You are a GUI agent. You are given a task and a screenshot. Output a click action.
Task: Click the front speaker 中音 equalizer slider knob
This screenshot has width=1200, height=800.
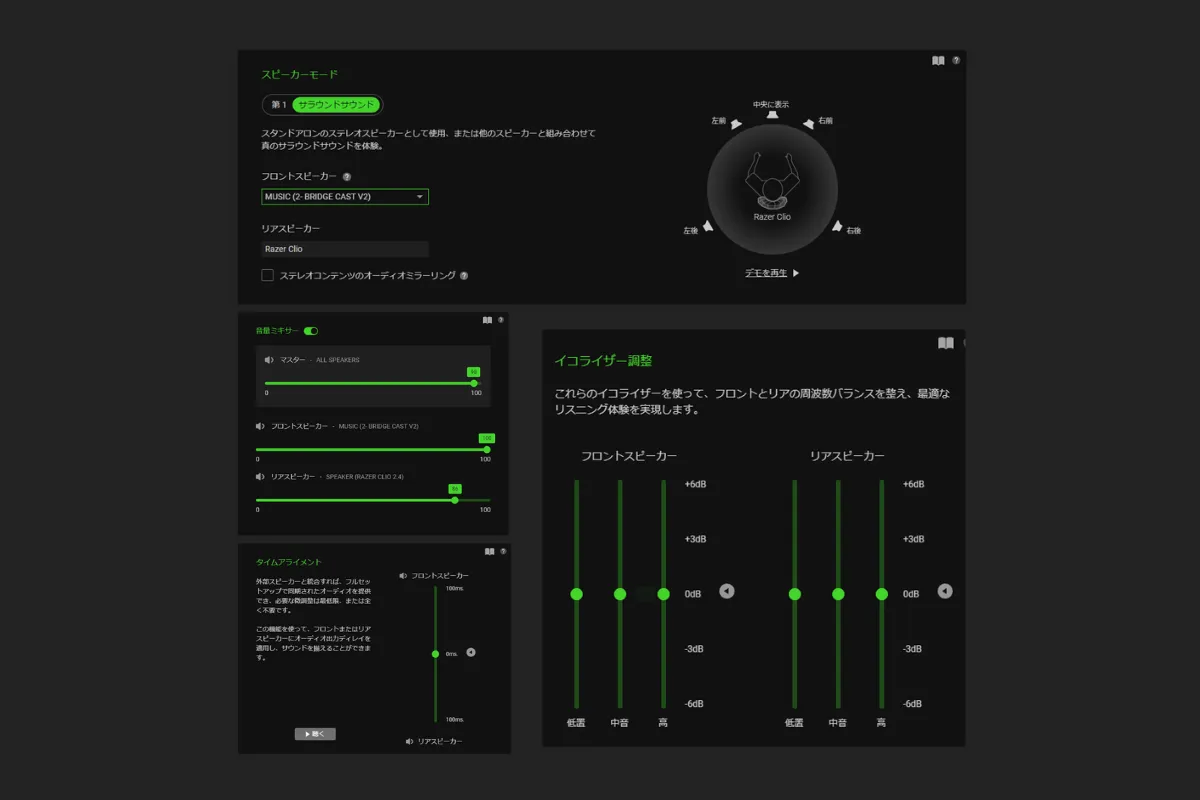(x=620, y=594)
